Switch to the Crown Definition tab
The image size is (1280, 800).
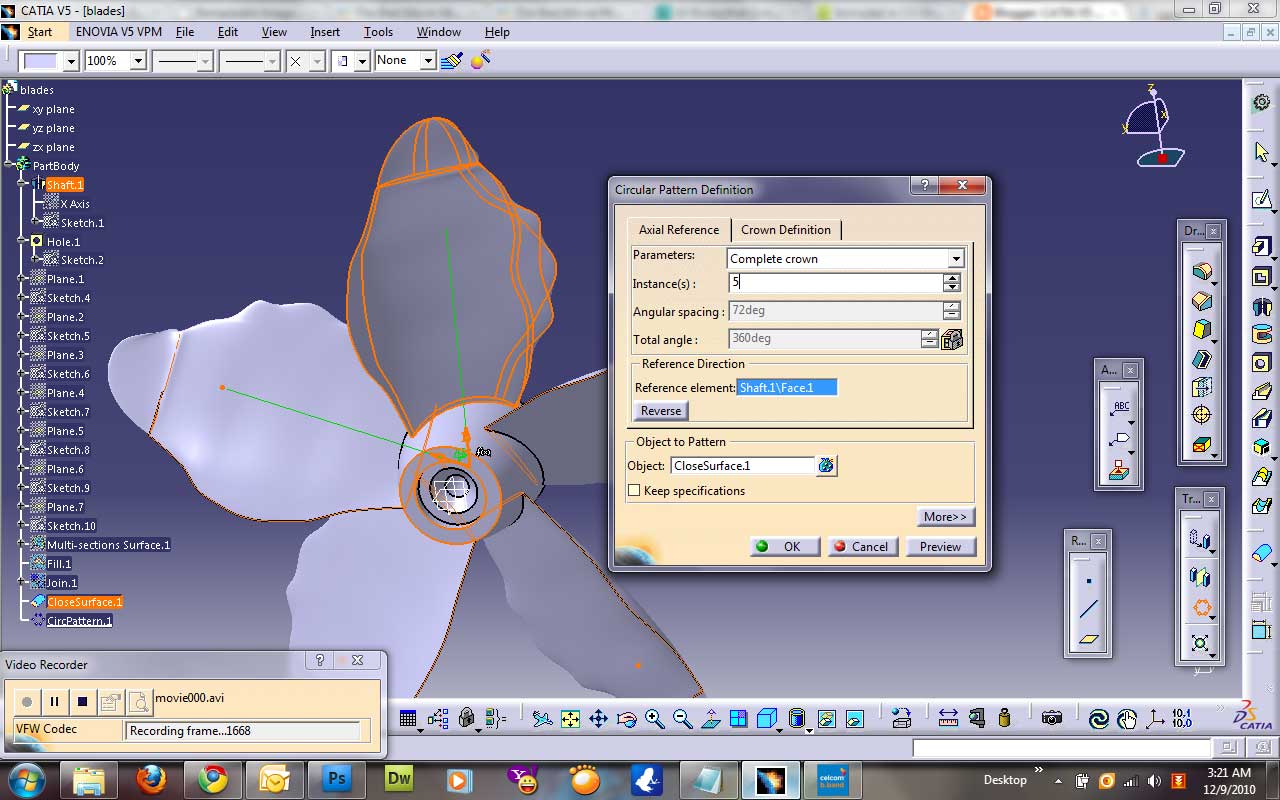pyautogui.click(x=786, y=230)
